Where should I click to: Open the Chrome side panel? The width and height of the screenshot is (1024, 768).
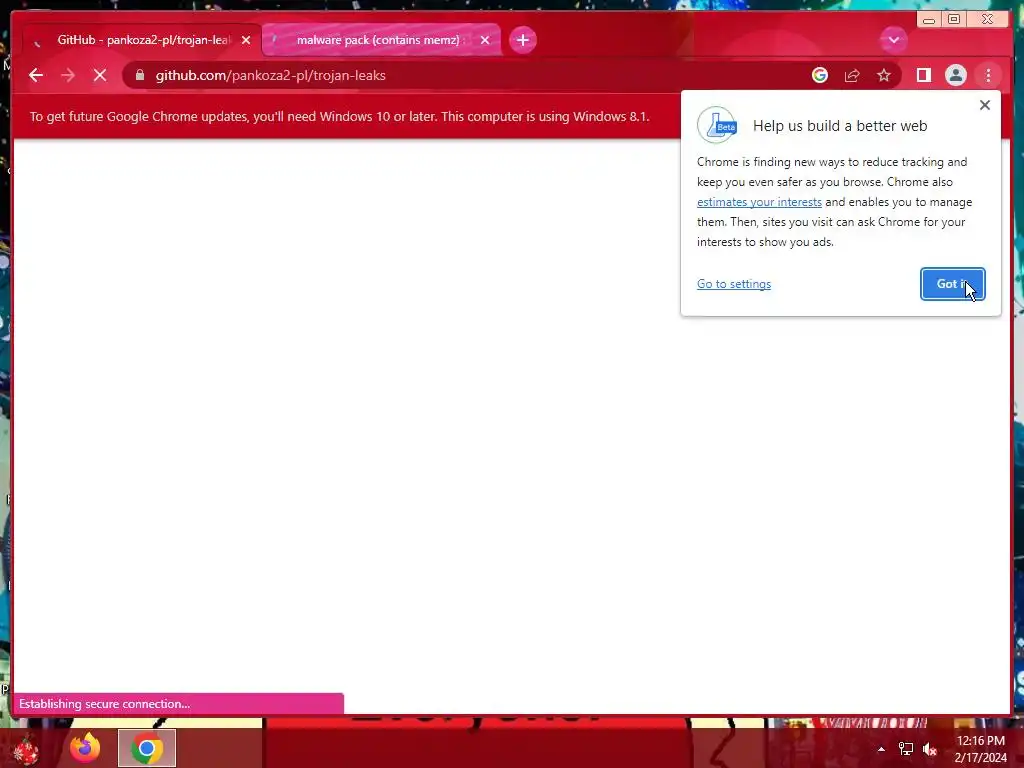tap(923, 75)
